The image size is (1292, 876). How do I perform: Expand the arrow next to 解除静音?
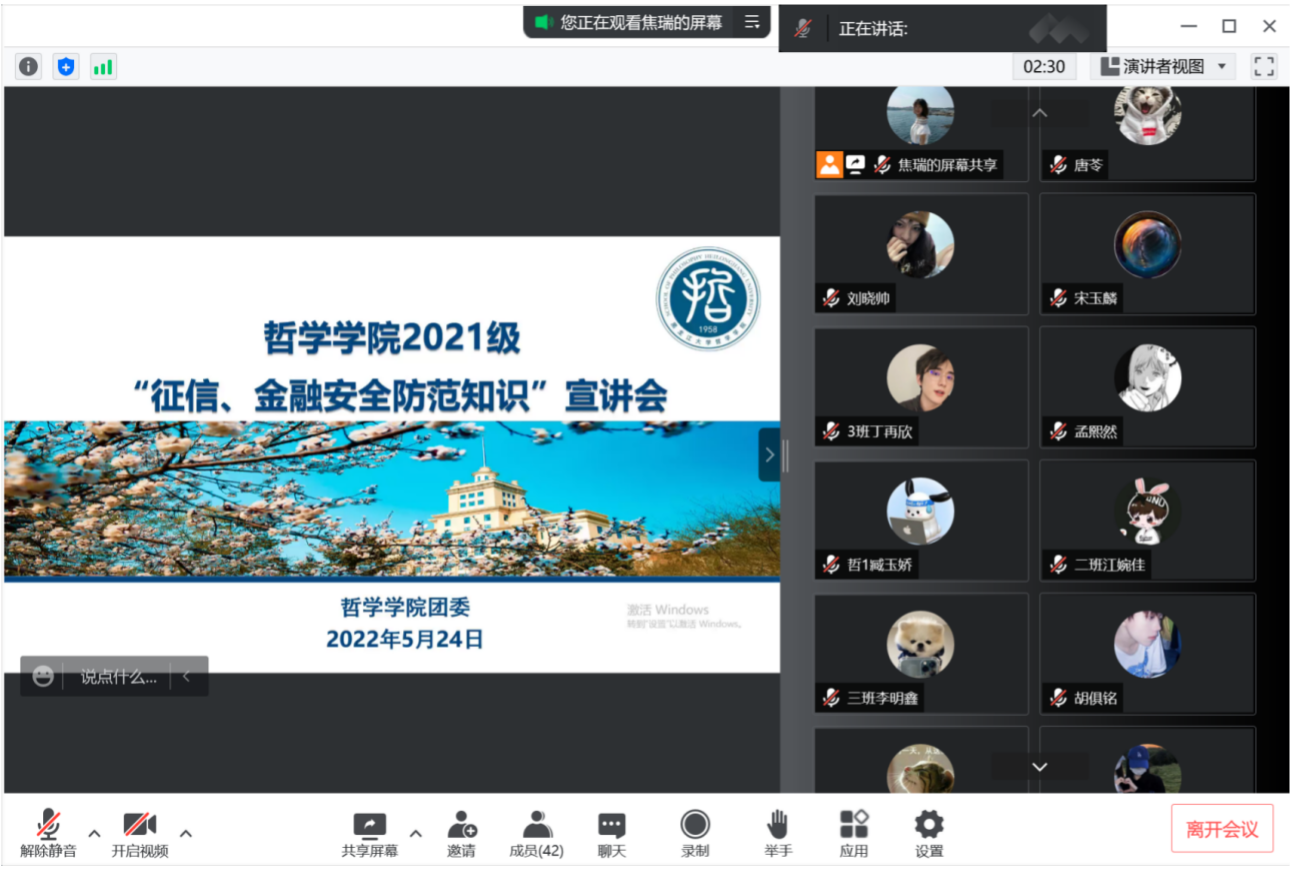point(94,833)
